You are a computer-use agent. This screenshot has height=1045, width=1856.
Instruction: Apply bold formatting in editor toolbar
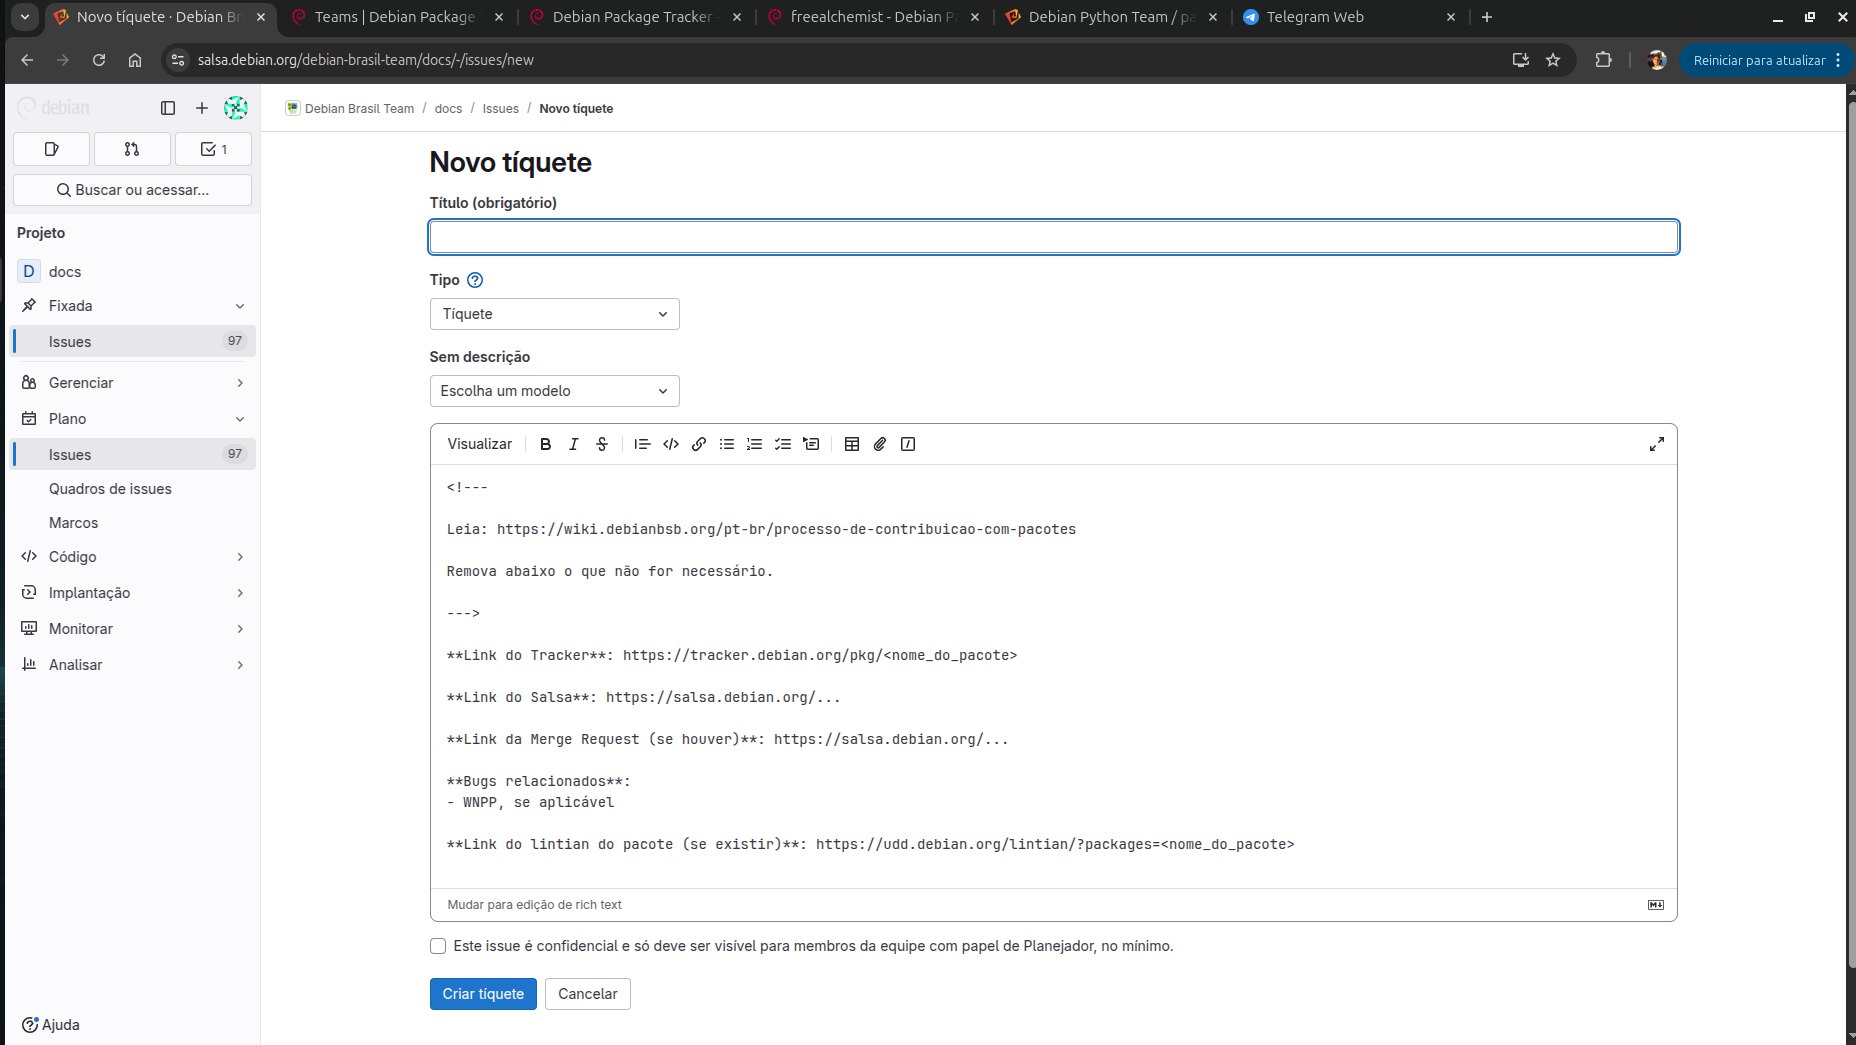545,444
